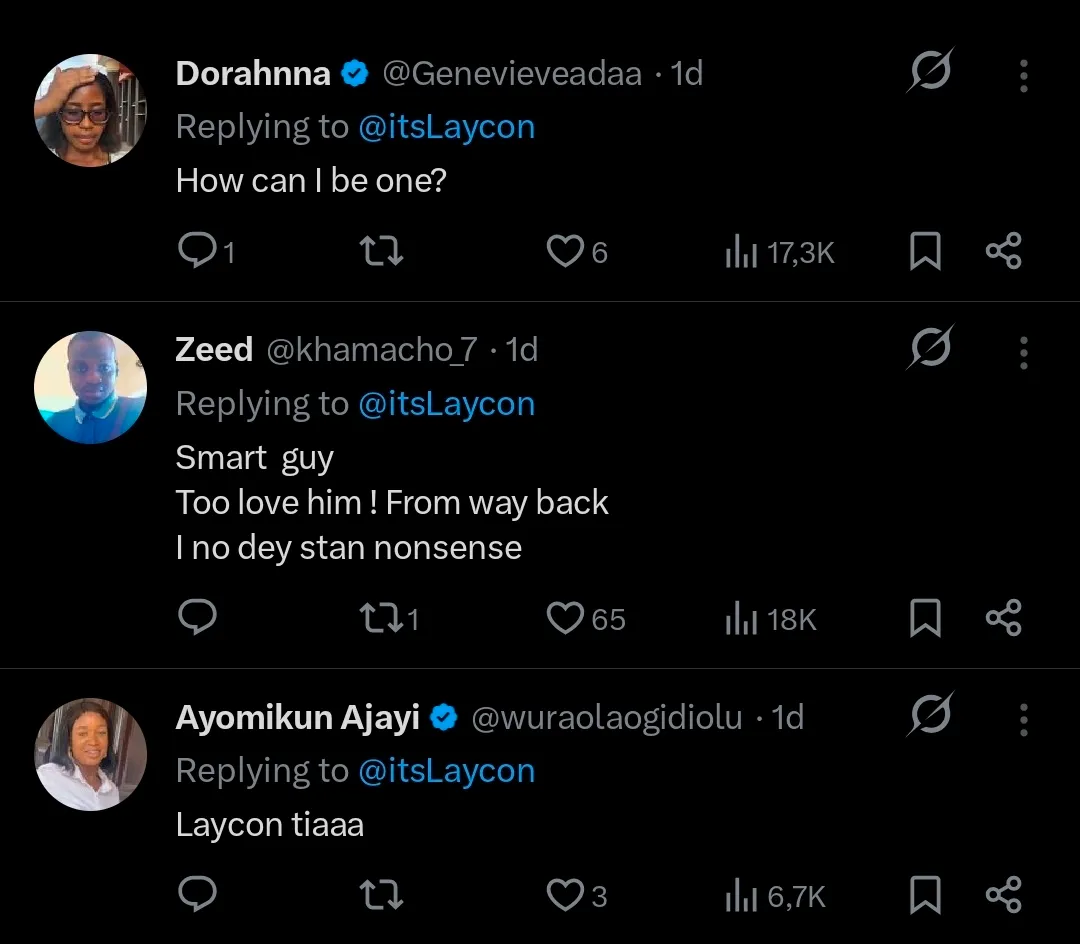
Task: Like Zeed's tweet with 65 likes
Action: click(x=565, y=618)
